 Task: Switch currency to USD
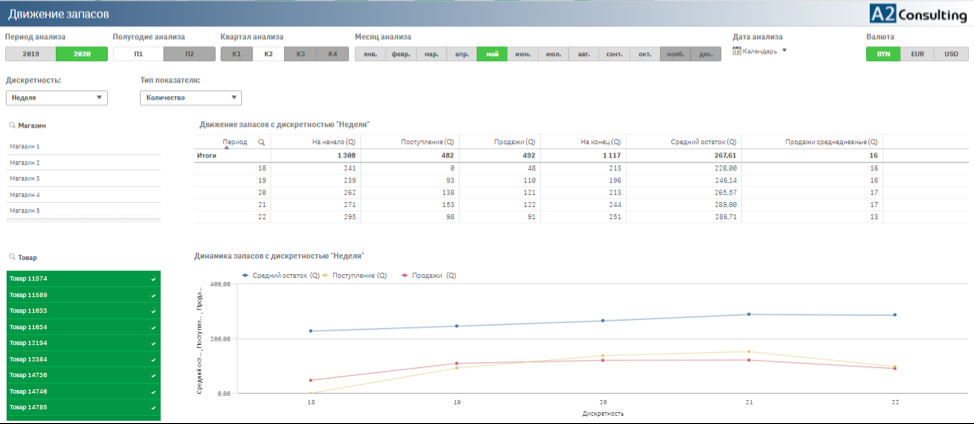click(951, 54)
